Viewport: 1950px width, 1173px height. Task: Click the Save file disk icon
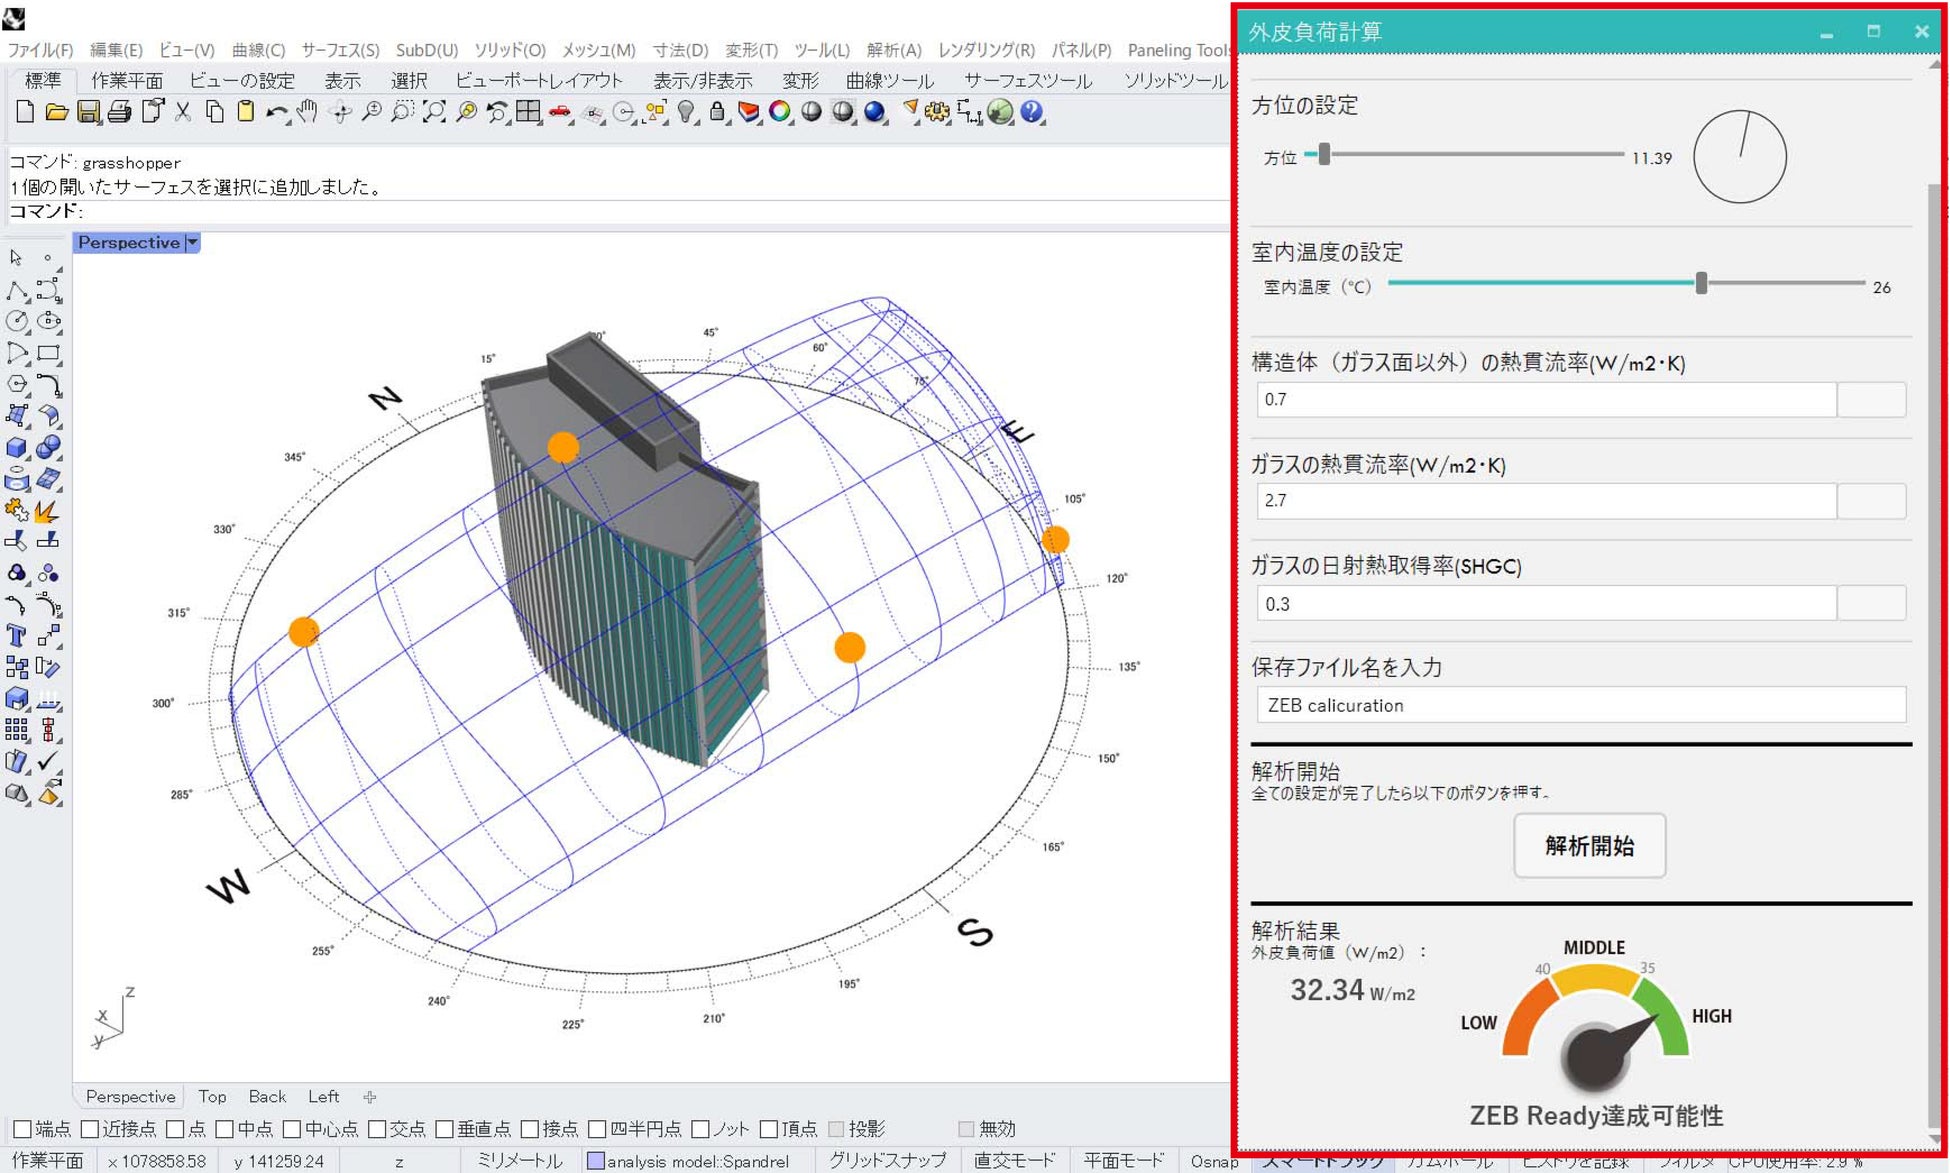click(x=88, y=112)
